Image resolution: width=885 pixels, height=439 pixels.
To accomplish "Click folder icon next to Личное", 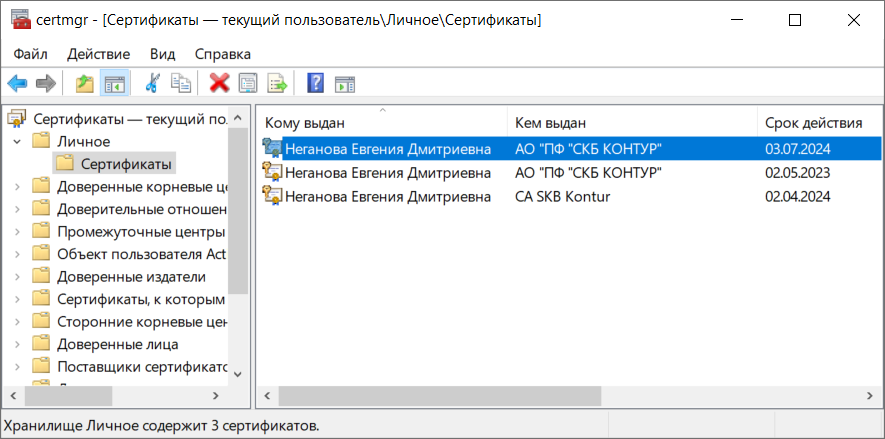I will (x=41, y=141).
